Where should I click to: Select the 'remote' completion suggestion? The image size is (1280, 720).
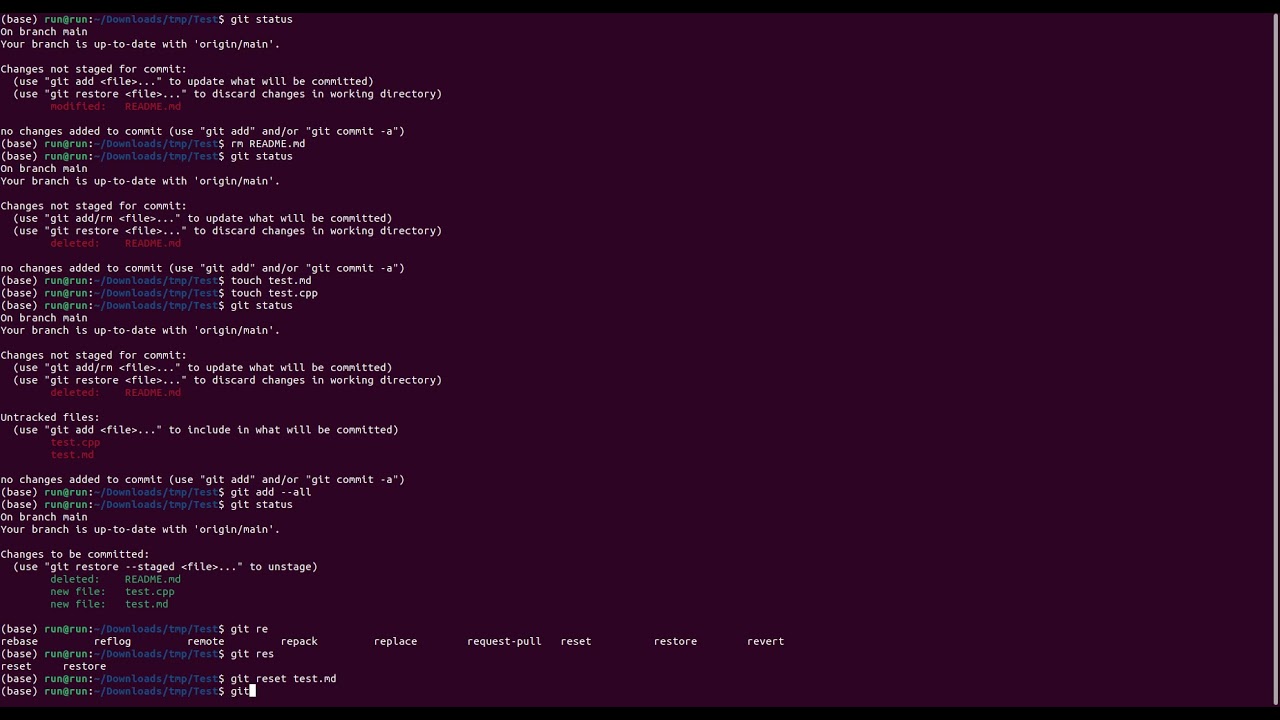[205, 641]
